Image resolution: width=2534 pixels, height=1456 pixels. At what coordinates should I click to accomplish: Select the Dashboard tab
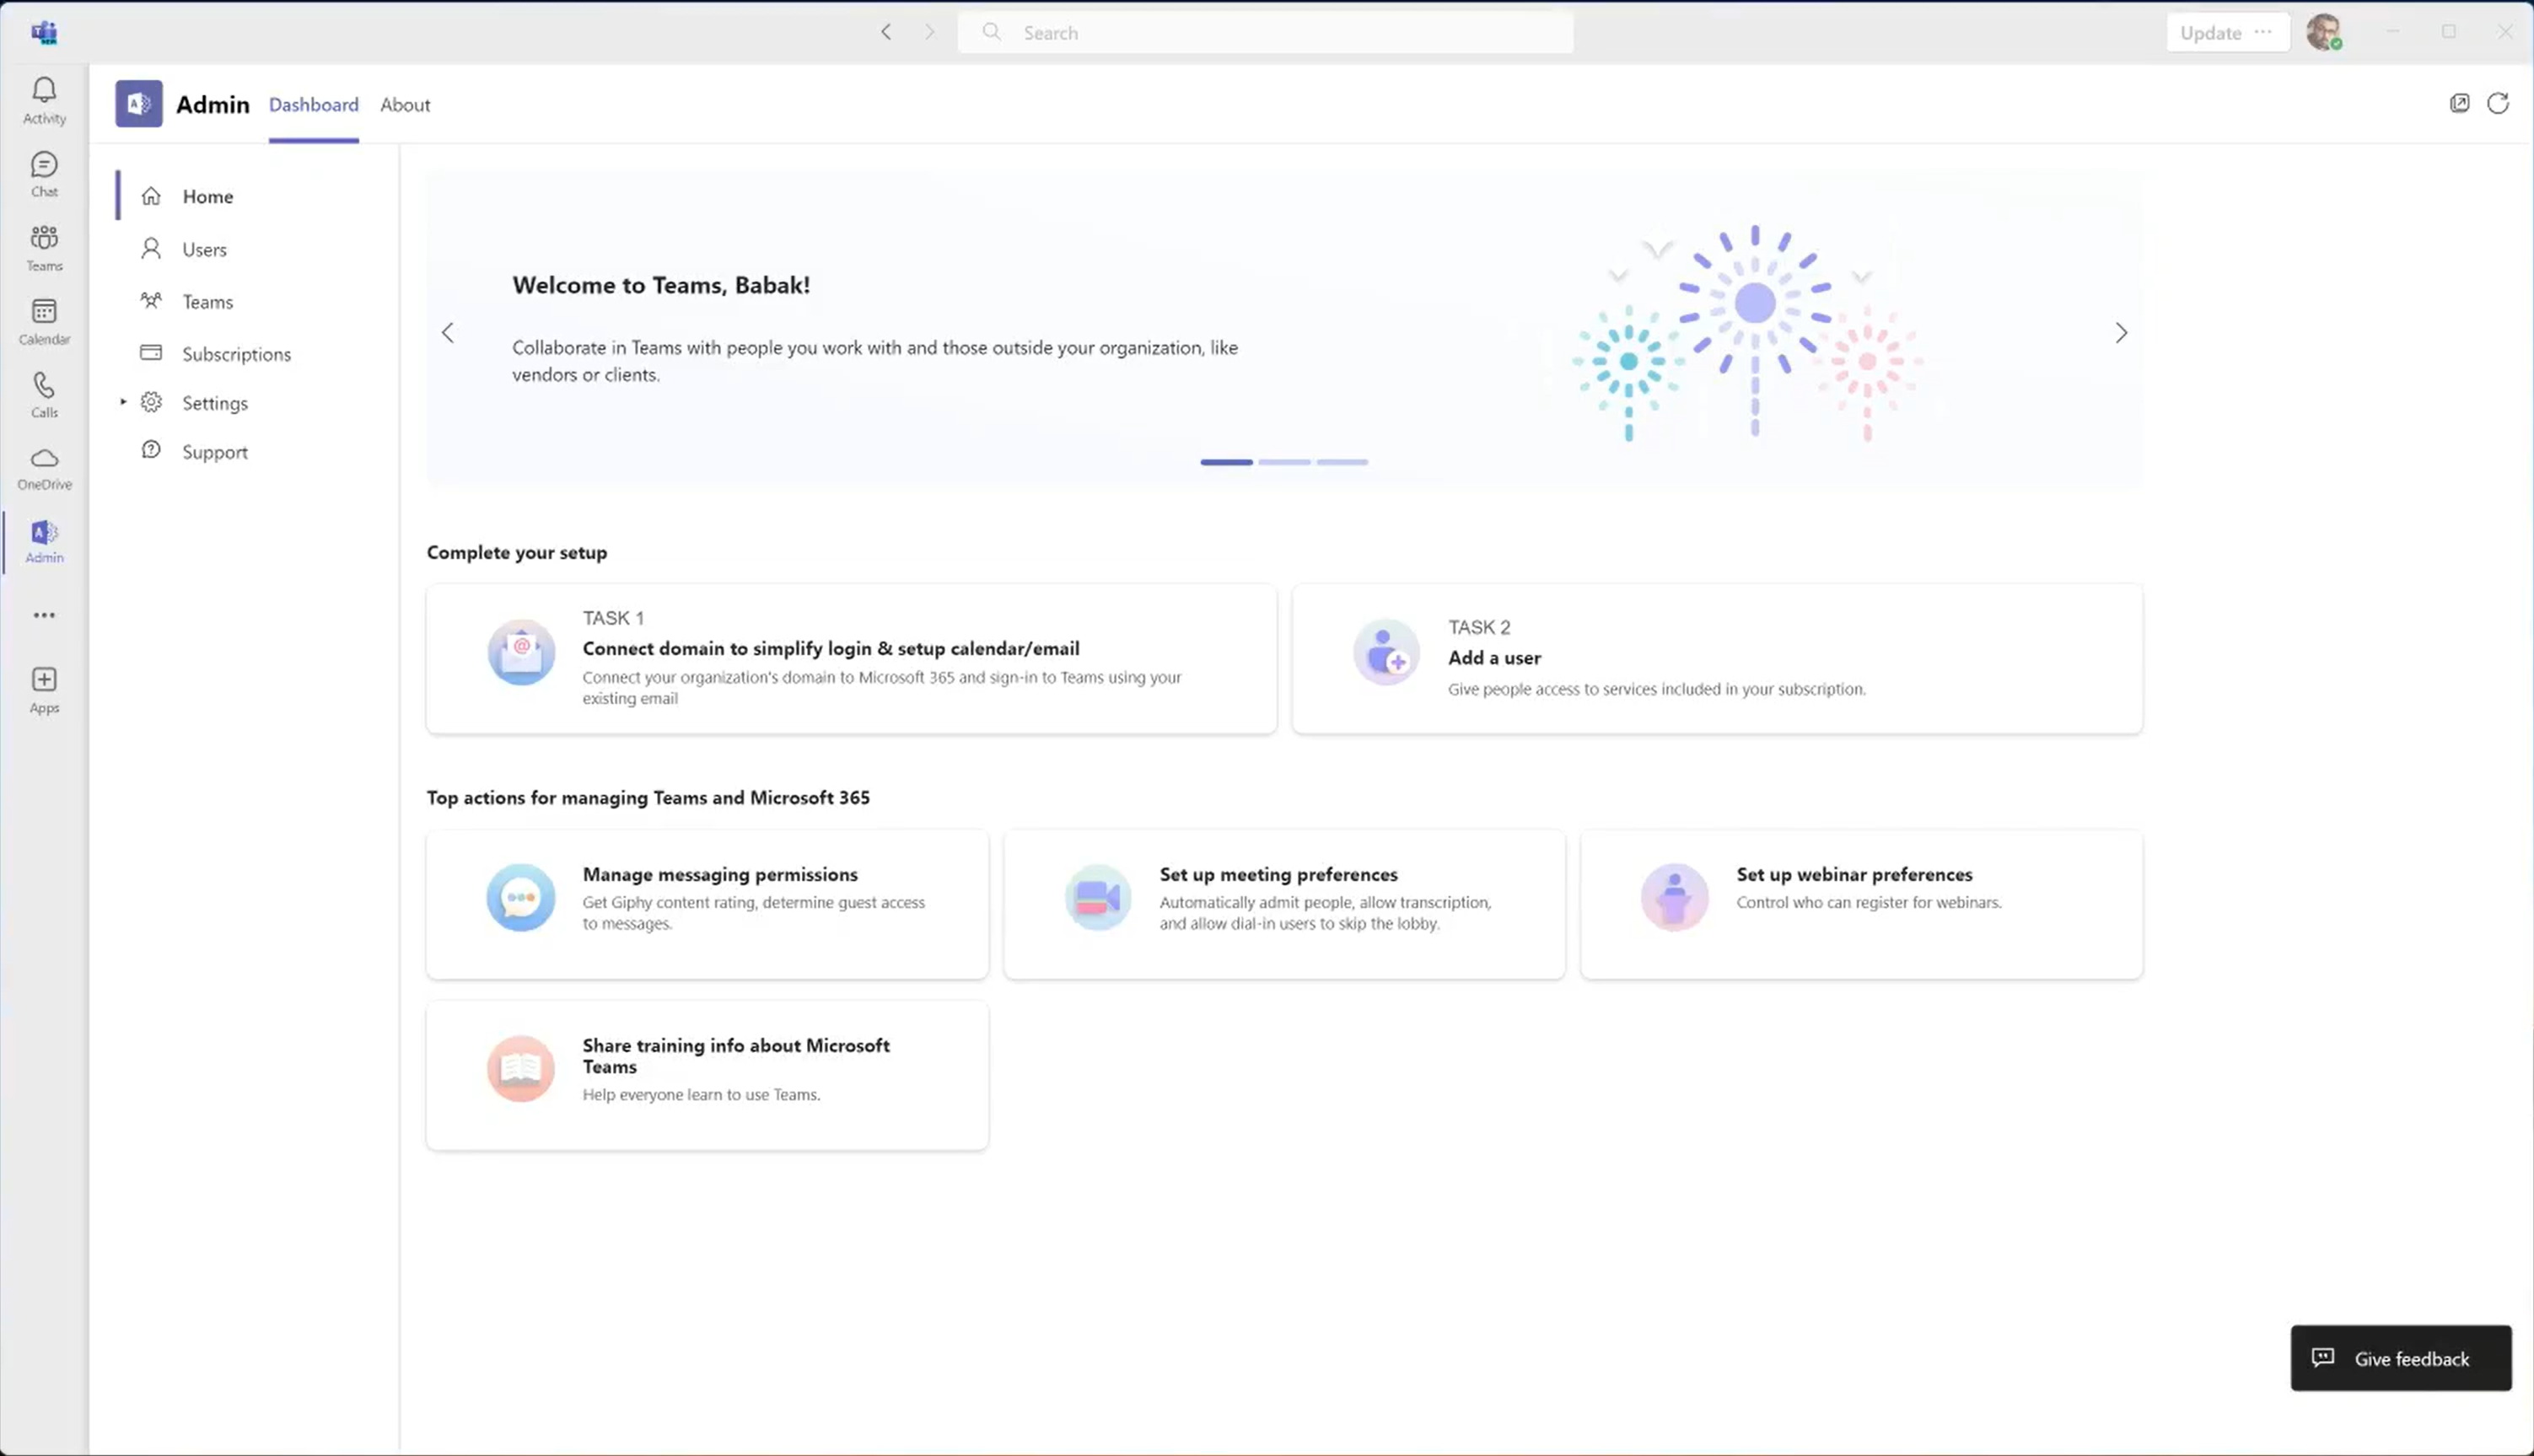point(313,104)
